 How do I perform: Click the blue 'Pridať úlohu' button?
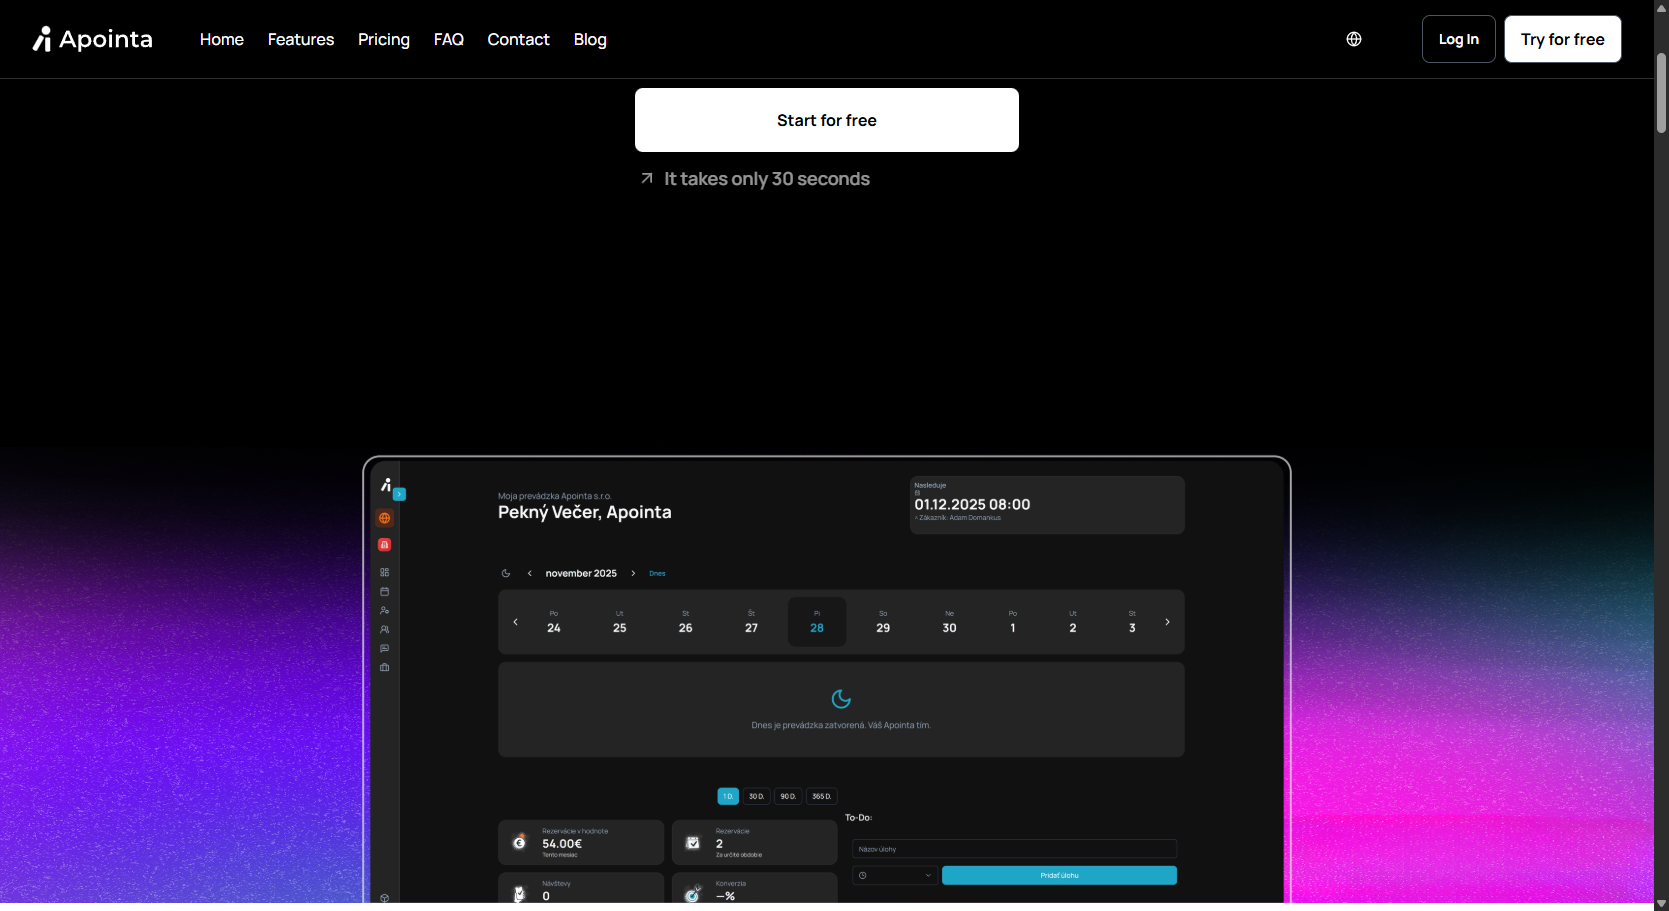point(1059,875)
